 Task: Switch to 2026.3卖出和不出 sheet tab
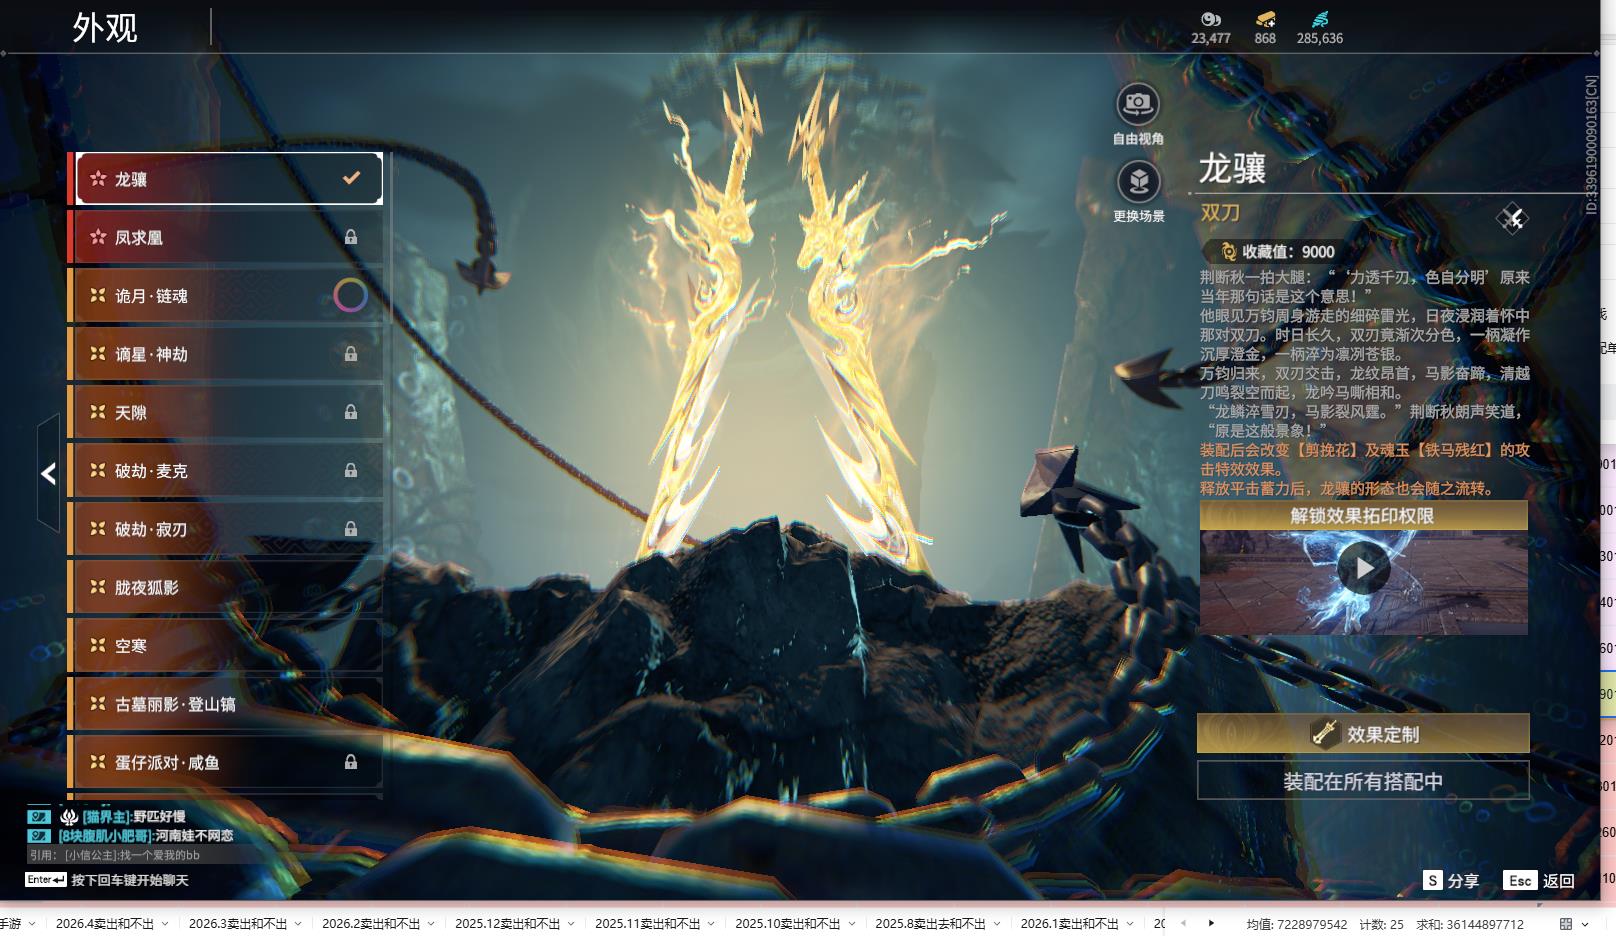pos(237,924)
